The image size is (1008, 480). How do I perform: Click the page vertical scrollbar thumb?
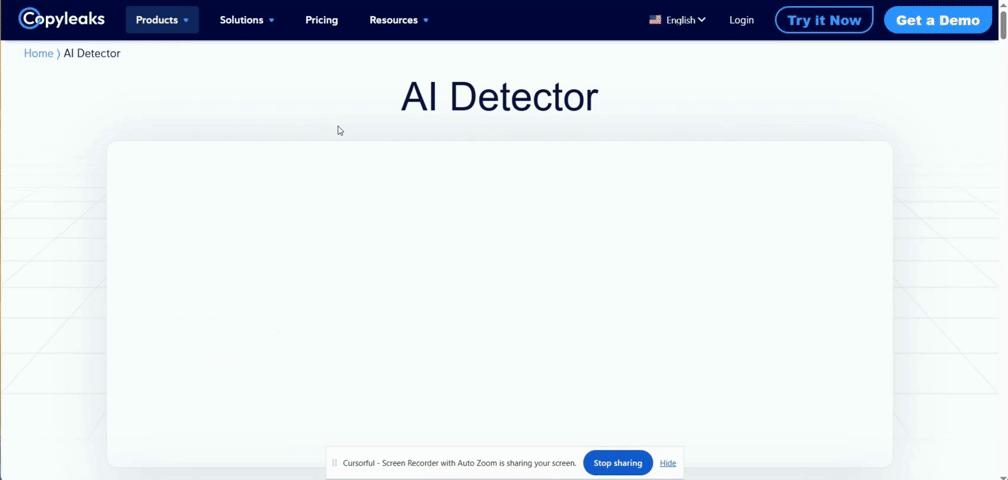1003,24
